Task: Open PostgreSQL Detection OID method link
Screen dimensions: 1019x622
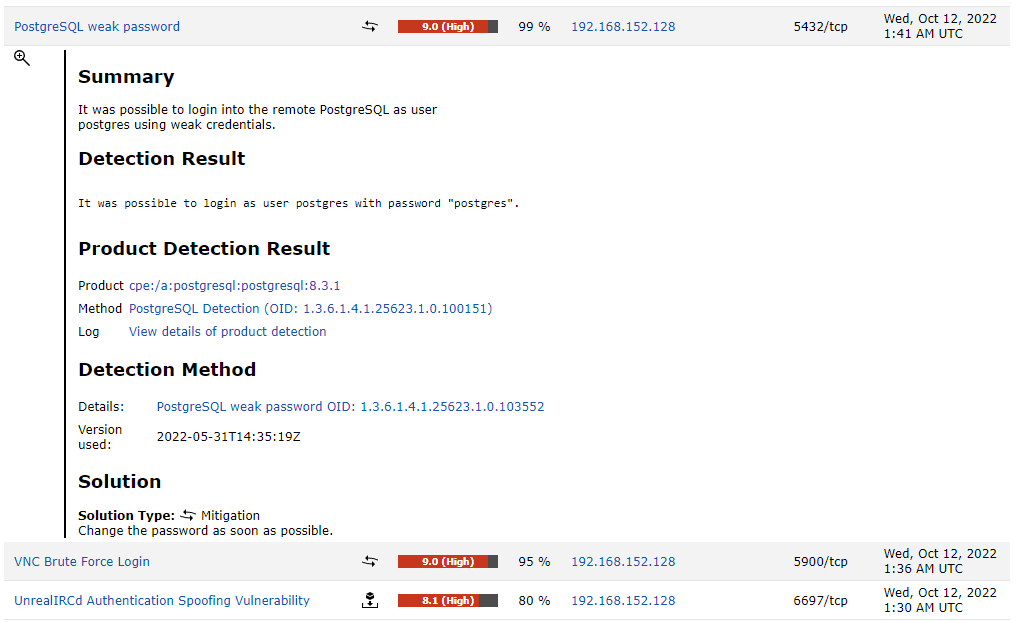Action: (x=311, y=309)
